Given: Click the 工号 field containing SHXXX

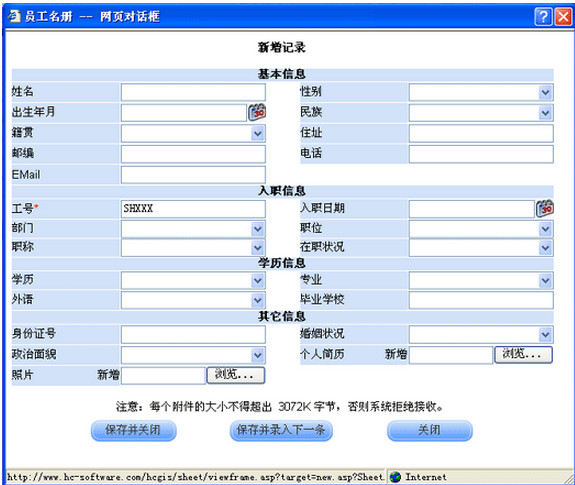Looking at the screenshot, I should tap(193, 209).
